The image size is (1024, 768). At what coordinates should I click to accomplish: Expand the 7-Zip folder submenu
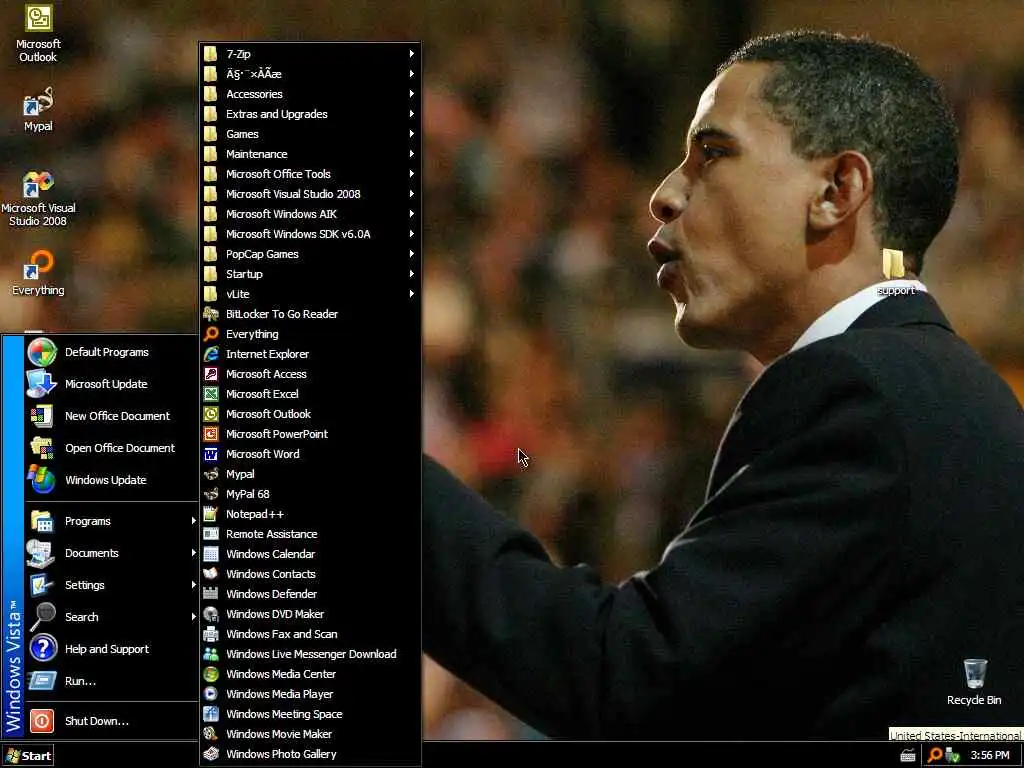tap(310, 54)
